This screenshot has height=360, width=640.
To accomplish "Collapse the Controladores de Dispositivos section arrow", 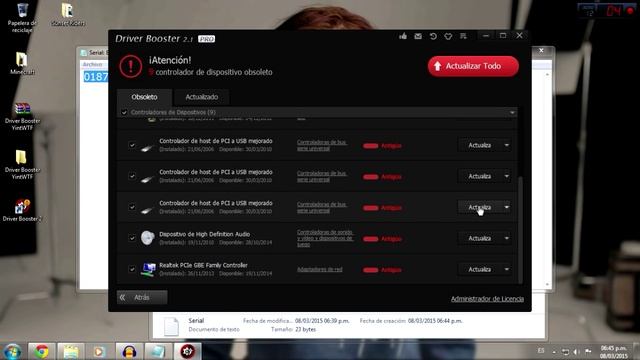I will click(x=512, y=112).
